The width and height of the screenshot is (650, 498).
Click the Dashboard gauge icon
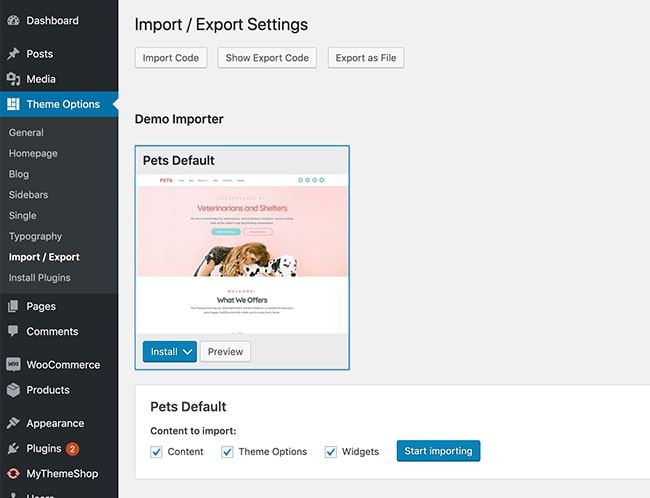[x=13, y=20]
